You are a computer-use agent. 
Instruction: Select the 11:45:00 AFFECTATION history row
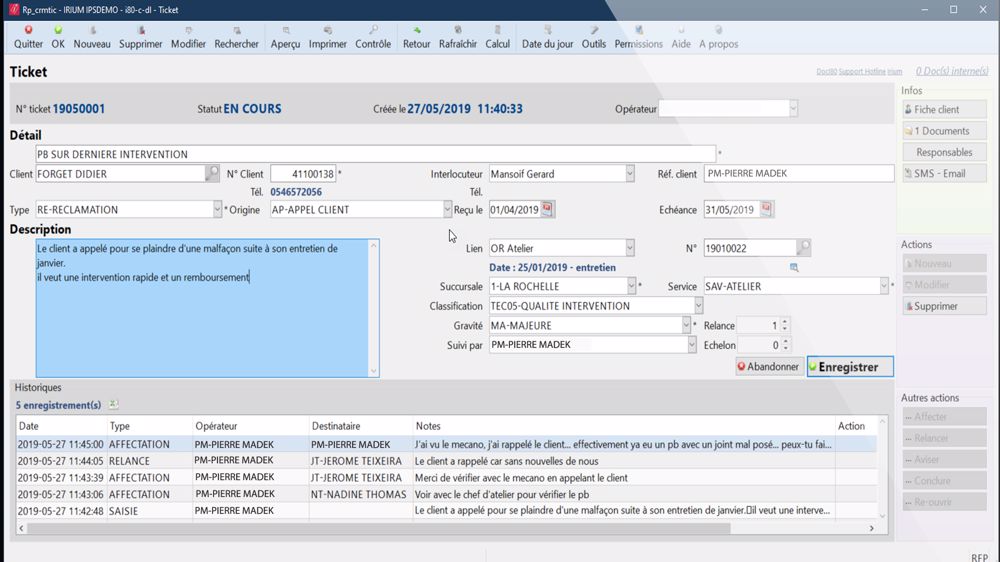(446, 444)
